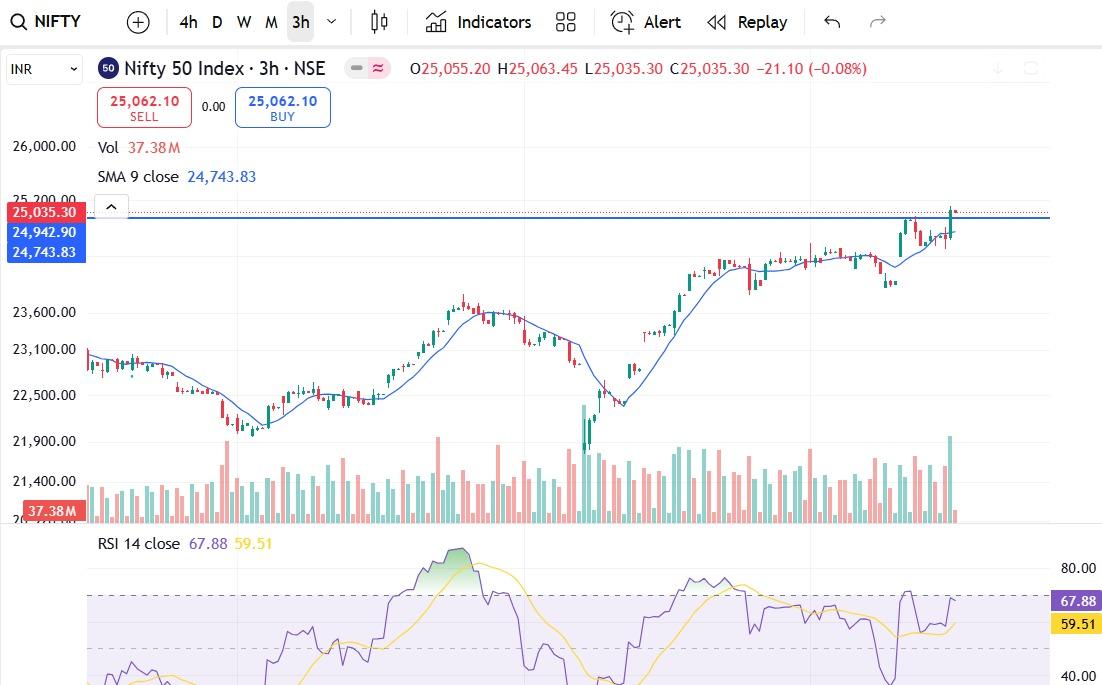
Task: Select the RSI 14 close legend
Action: [x=185, y=544]
